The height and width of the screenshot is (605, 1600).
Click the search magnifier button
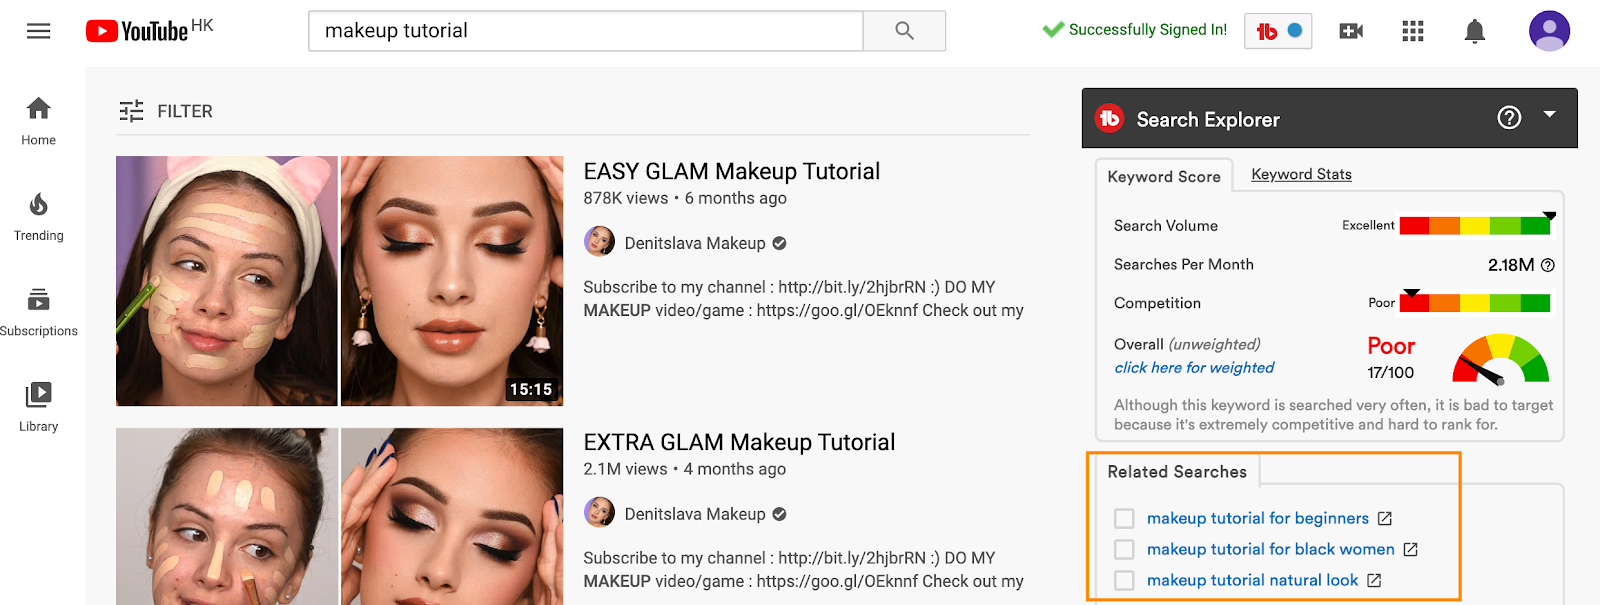904,31
